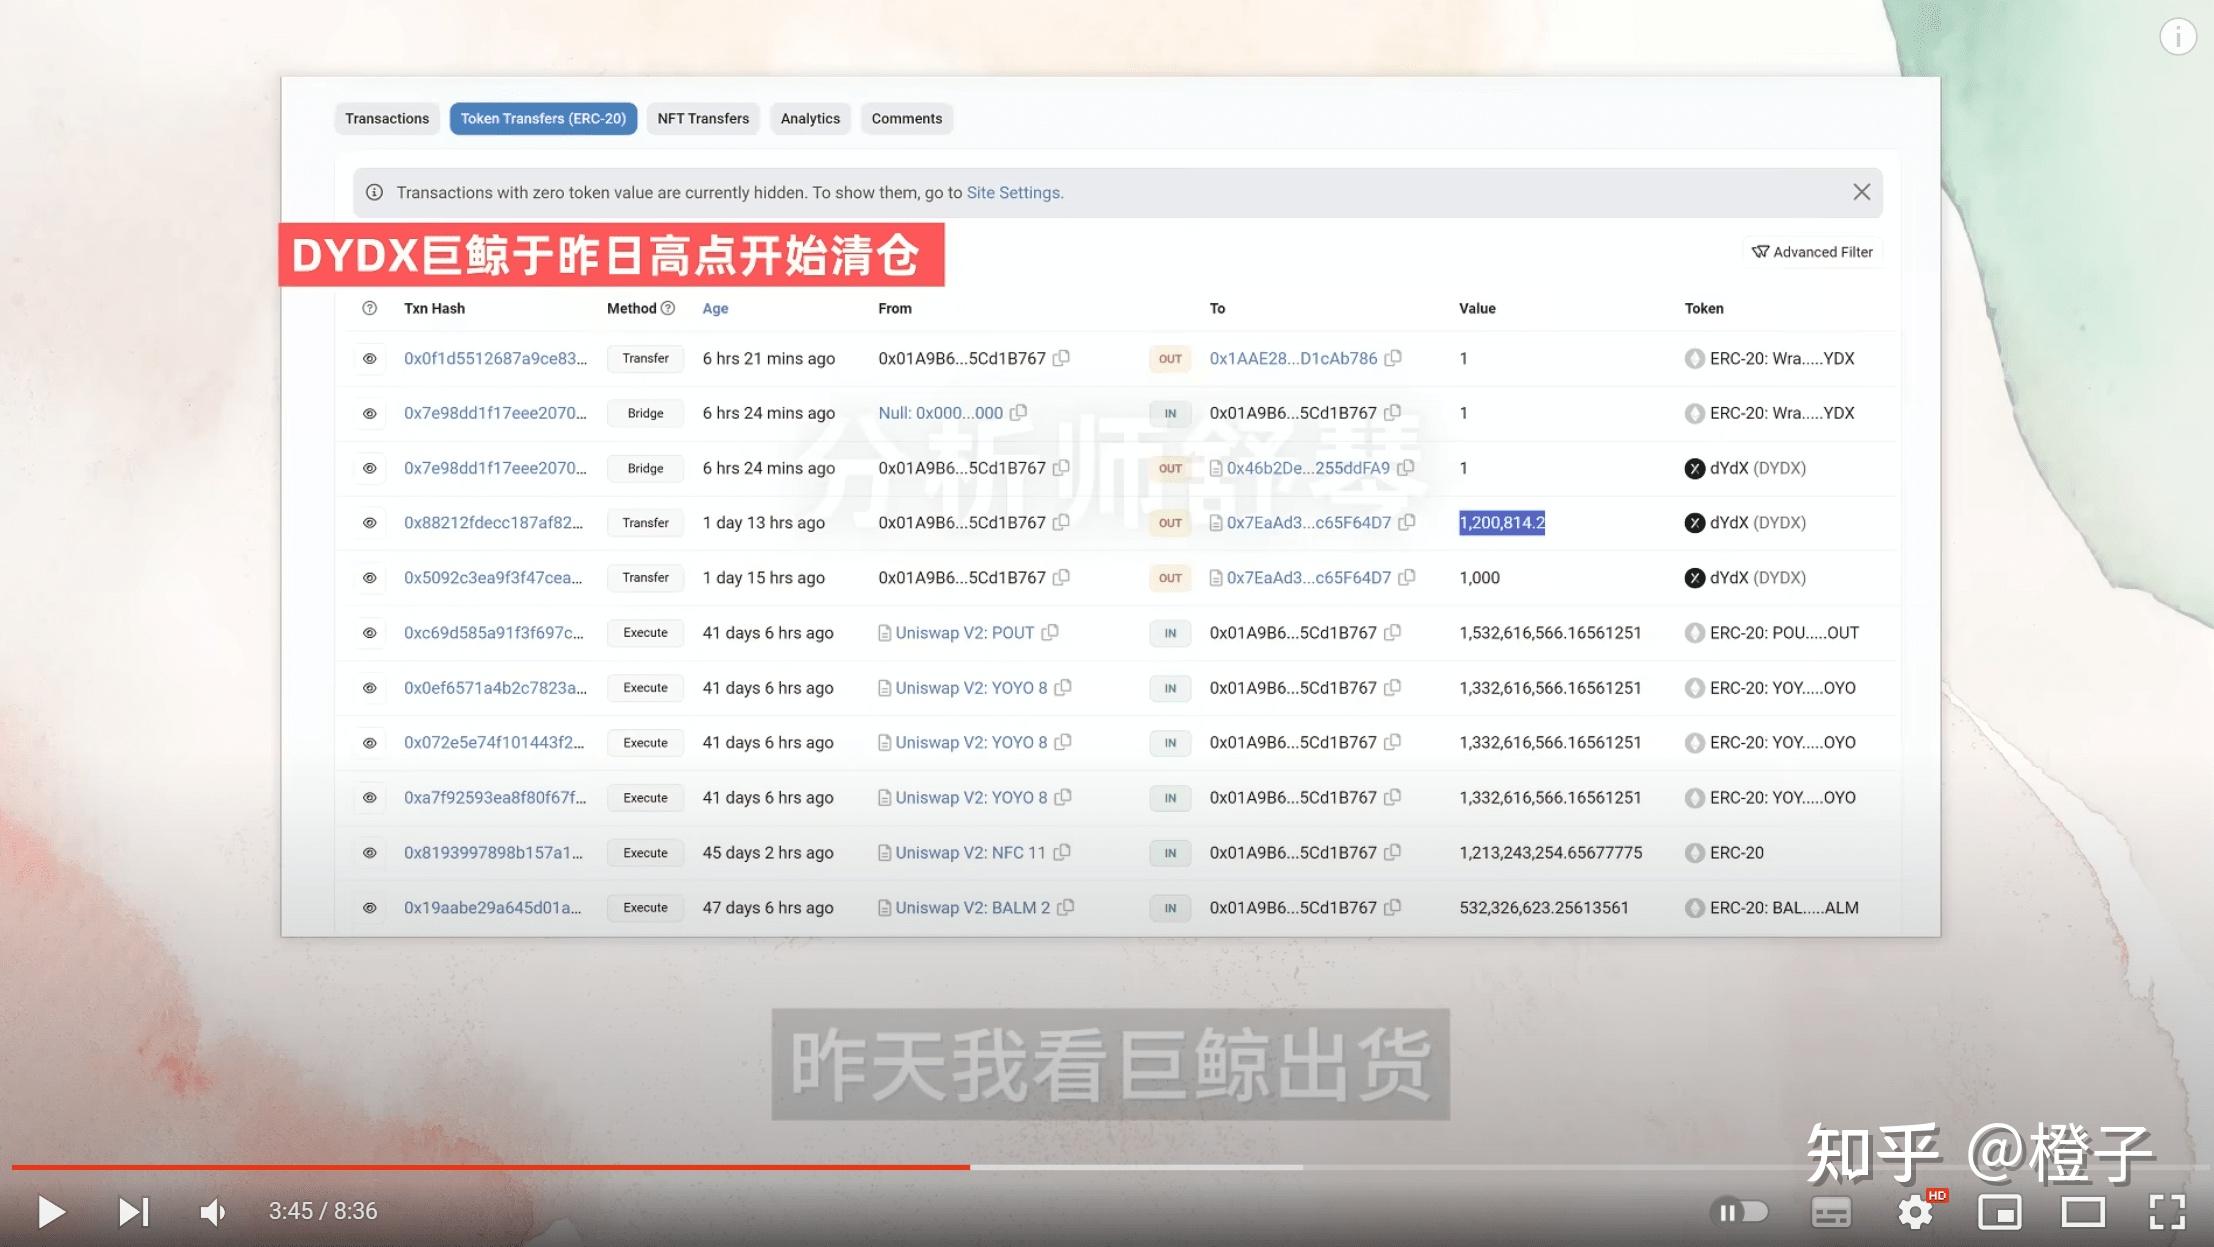Preview transaction 0x8193997898b157a1 eye icon
This screenshot has width=2214, height=1247.
369,853
